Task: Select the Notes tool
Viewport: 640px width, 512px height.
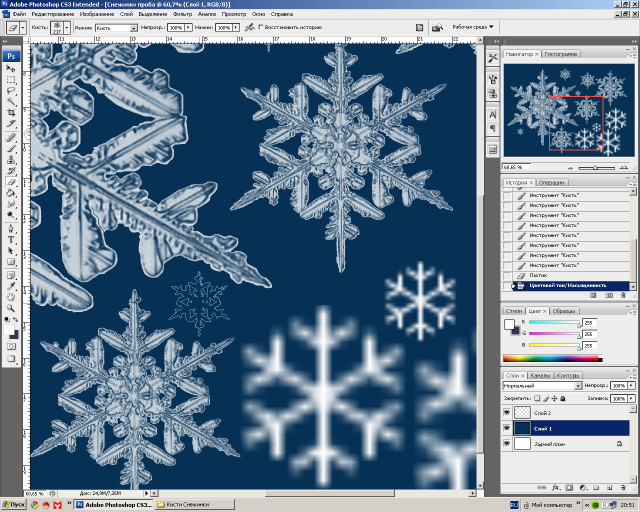Action: click(11, 275)
